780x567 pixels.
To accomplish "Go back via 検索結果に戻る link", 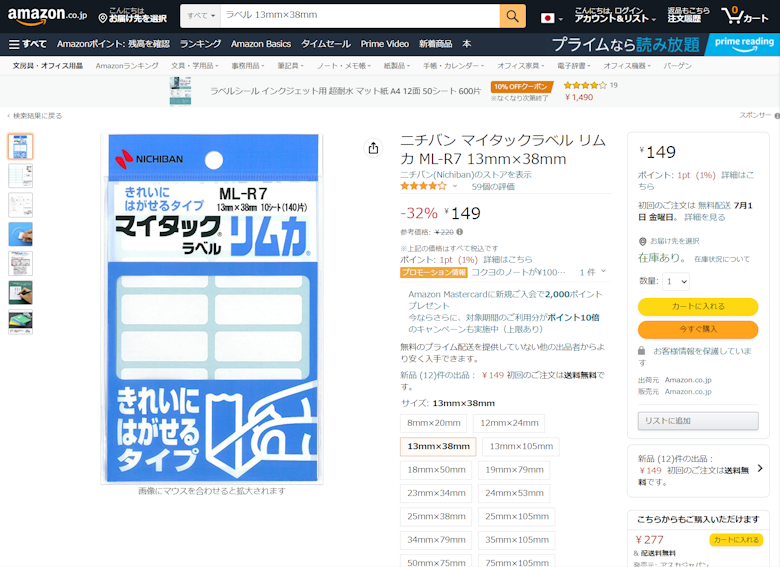I will pos(35,116).
